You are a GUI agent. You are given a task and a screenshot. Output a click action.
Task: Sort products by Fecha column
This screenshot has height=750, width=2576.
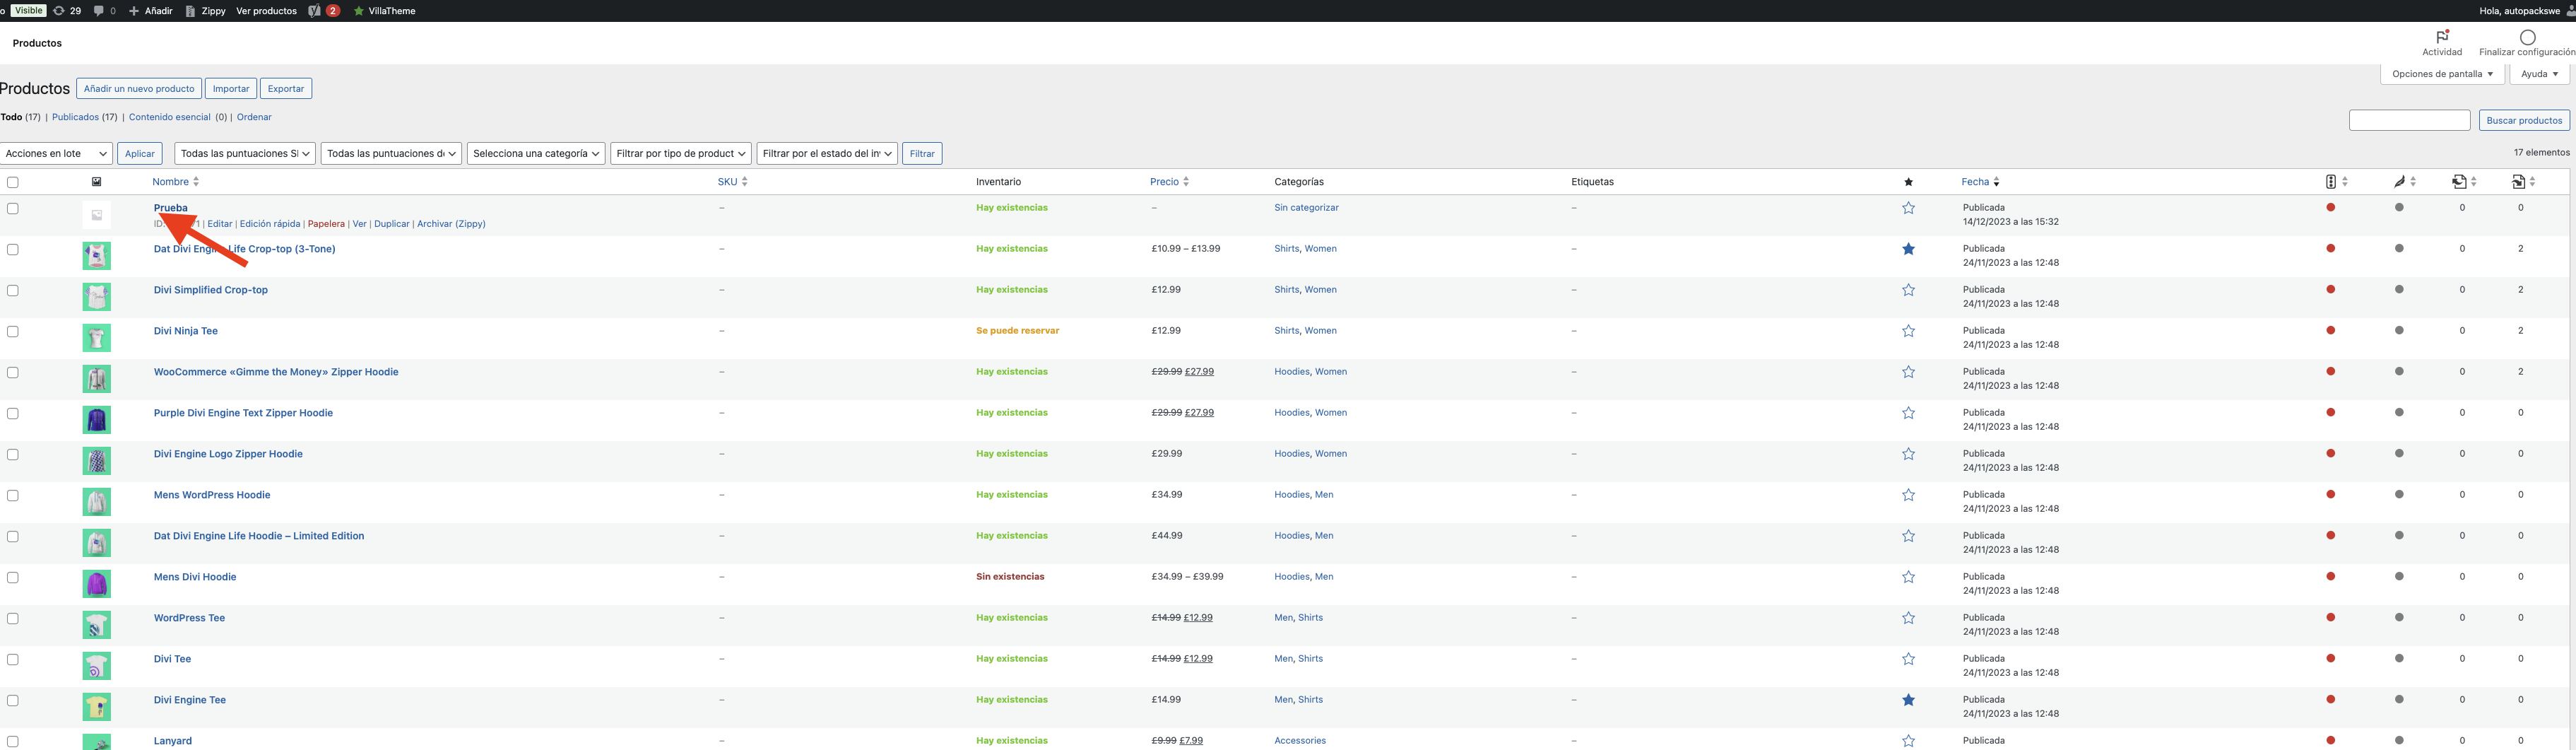[1980, 182]
